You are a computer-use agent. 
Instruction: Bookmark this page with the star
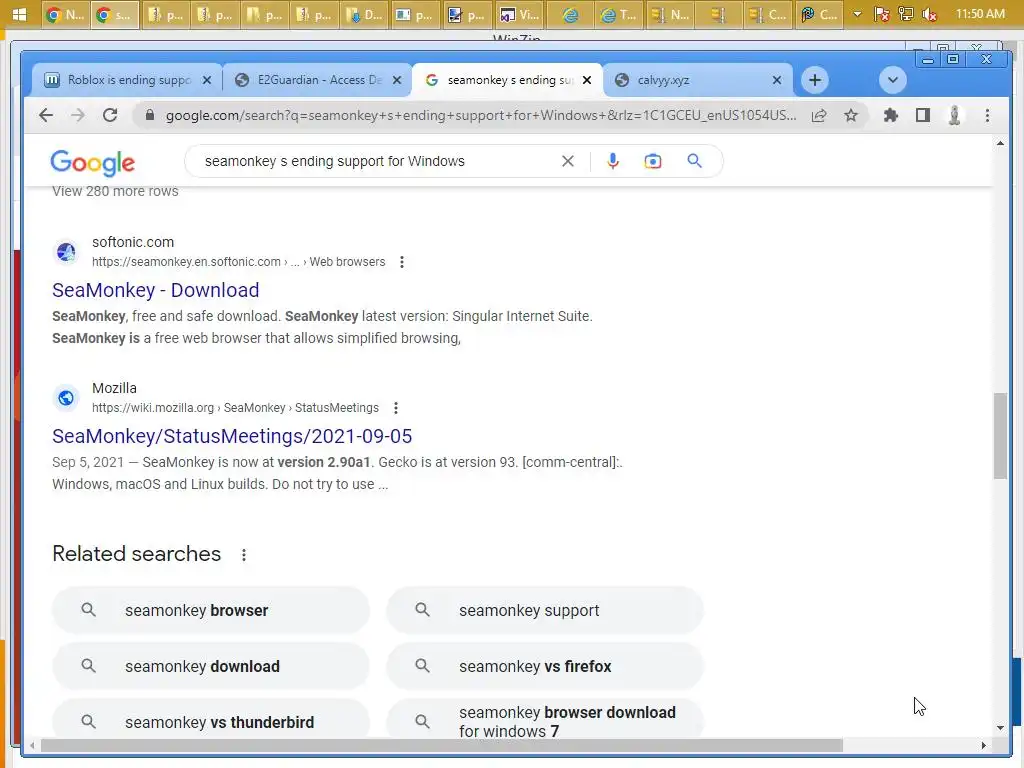click(850, 116)
